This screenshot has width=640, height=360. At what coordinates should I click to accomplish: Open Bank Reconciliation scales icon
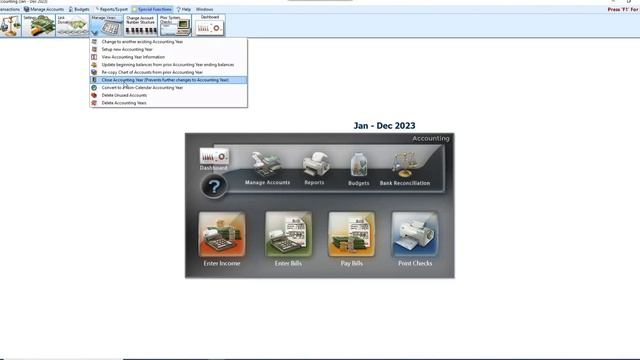[x=404, y=169]
